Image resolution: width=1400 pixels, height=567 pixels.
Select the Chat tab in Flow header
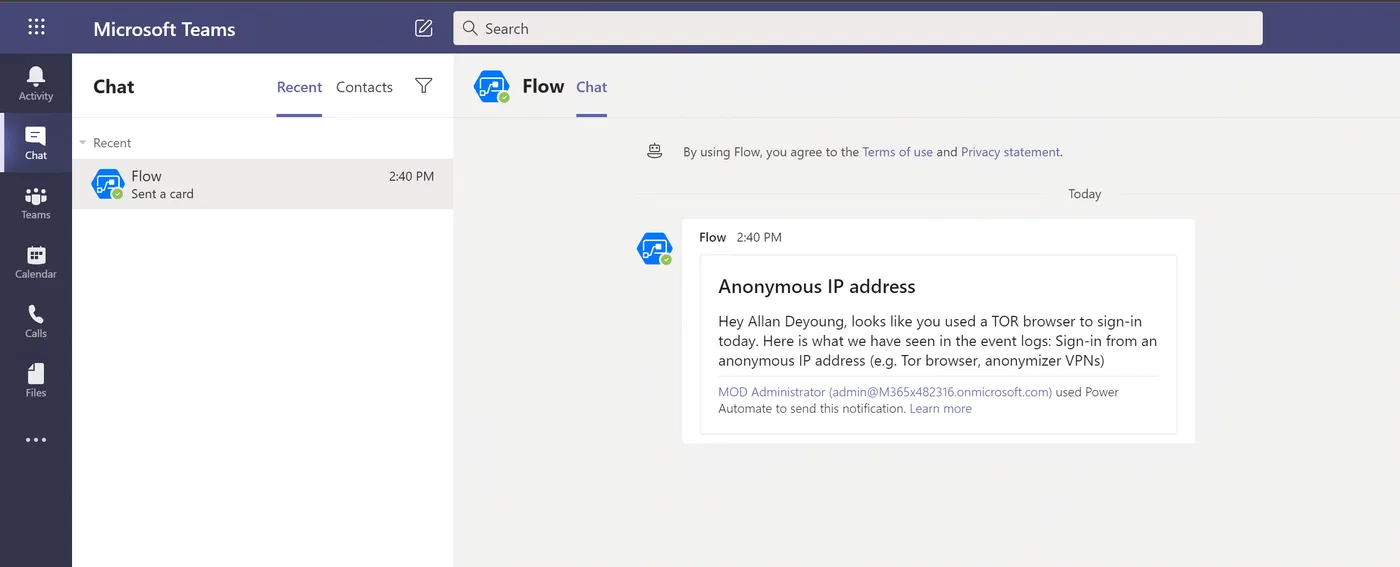pos(591,87)
